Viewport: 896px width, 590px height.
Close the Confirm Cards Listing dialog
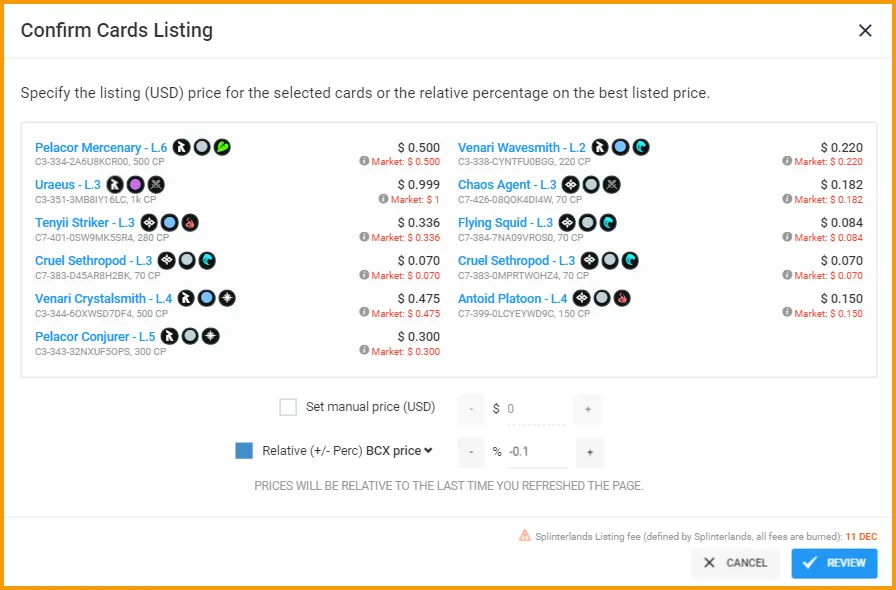click(x=865, y=31)
